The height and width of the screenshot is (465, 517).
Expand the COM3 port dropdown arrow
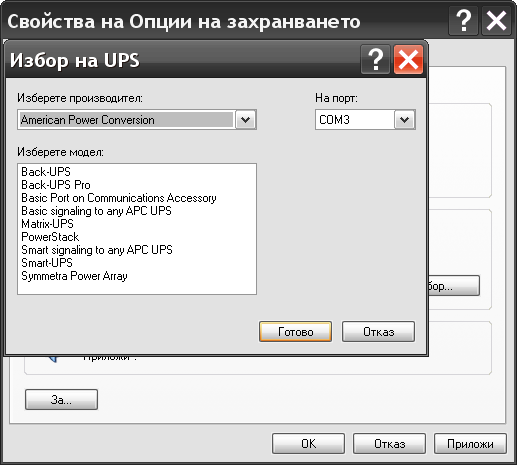pyautogui.click(x=404, y=120)
